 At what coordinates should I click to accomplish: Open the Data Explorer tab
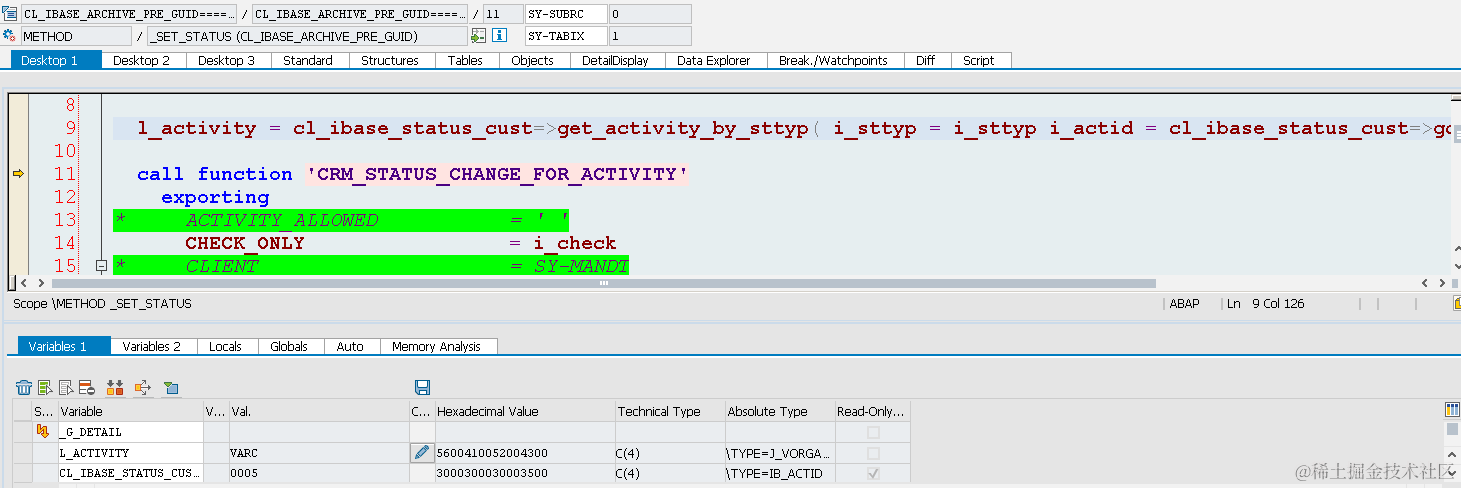tap(714, 60)
